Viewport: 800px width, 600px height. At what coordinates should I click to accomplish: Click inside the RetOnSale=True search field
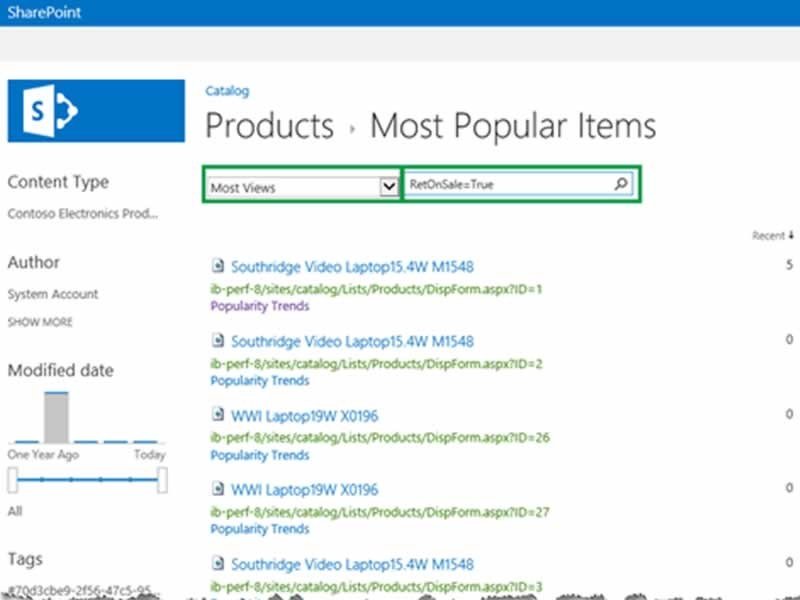pyautogui.click(x=500, y=183)
